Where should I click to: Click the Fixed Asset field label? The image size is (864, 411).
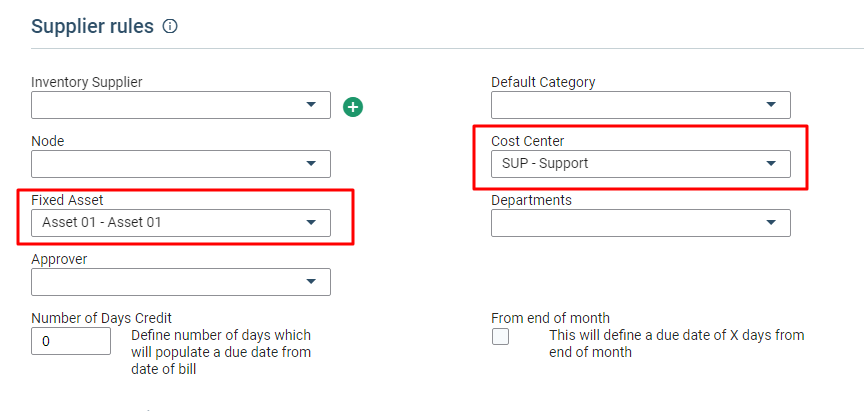[67, 200]
